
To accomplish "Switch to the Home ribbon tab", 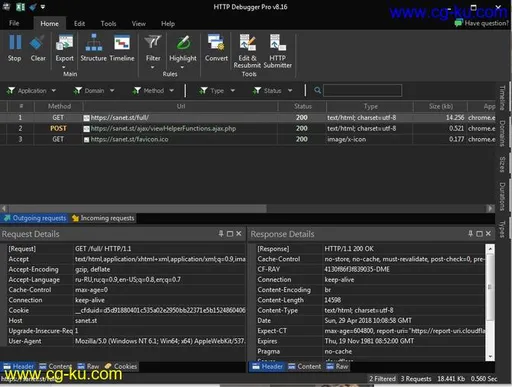I will (49, 23).
